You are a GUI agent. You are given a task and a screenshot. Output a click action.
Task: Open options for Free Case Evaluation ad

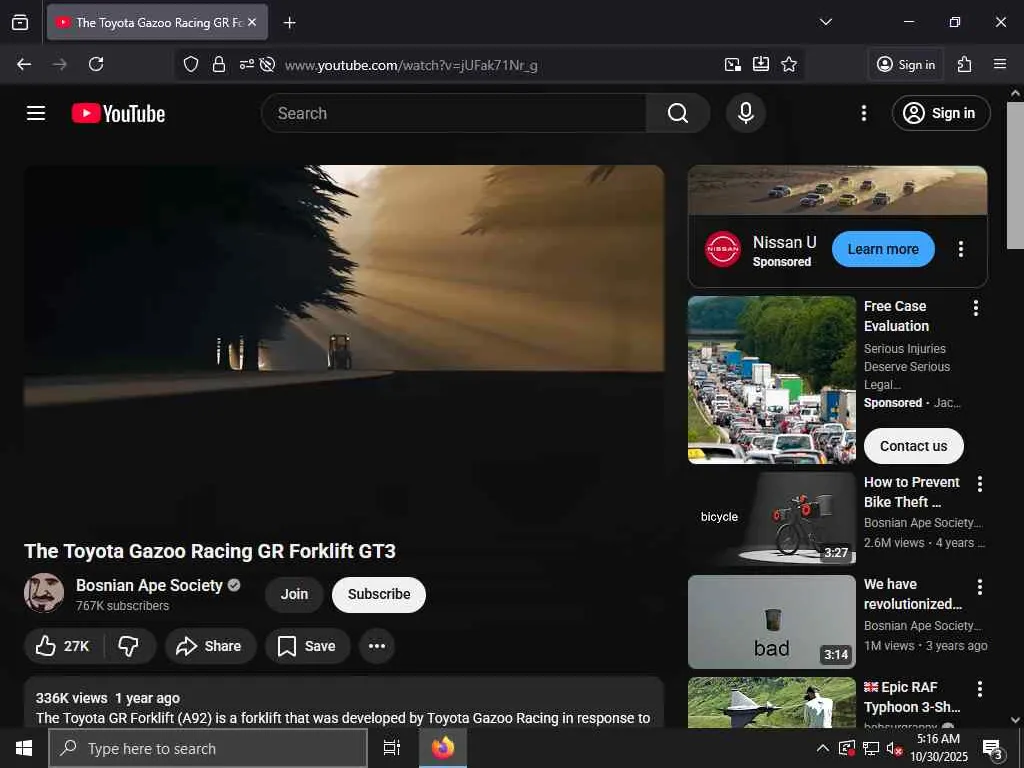coord(976,308)
